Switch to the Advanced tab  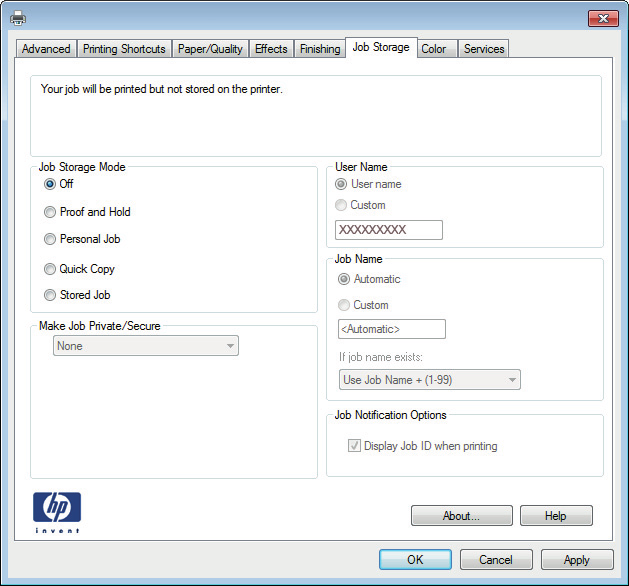(x=46, y=49)
